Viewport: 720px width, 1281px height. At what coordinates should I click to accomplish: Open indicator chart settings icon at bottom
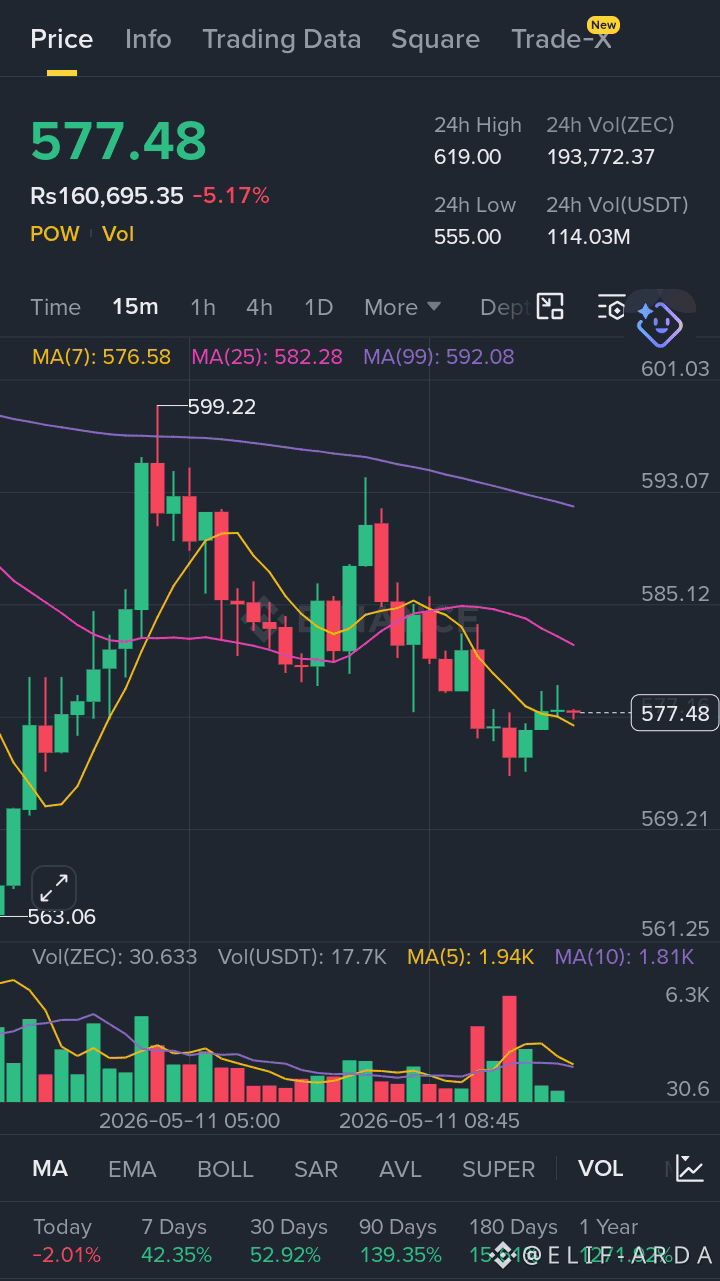[x=690, y=1168]
